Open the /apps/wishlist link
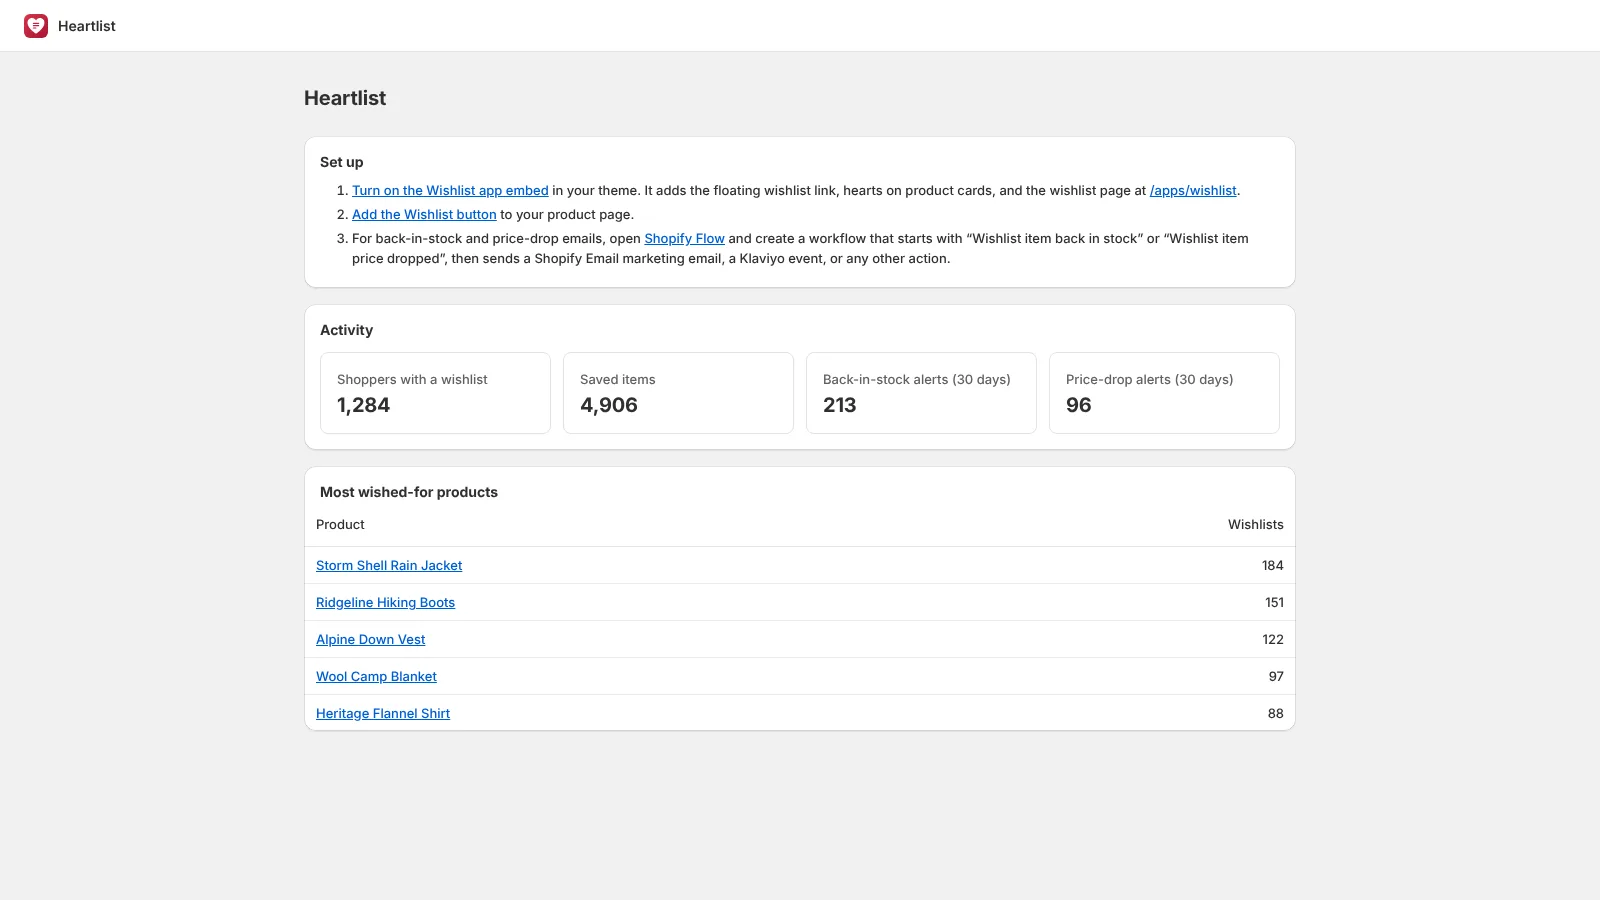Image resolution: width=1600 pixels, height=900 pixels. pos(1193,191)
